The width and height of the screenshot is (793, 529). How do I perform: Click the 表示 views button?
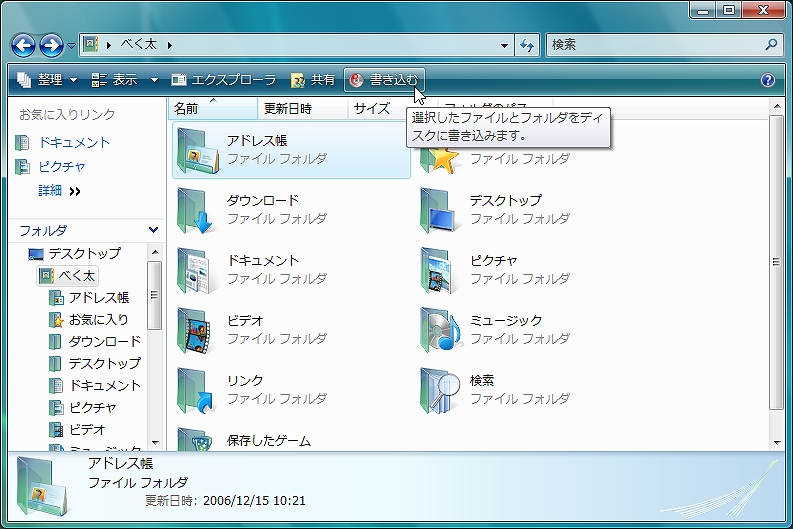click(x=115, y=80)
